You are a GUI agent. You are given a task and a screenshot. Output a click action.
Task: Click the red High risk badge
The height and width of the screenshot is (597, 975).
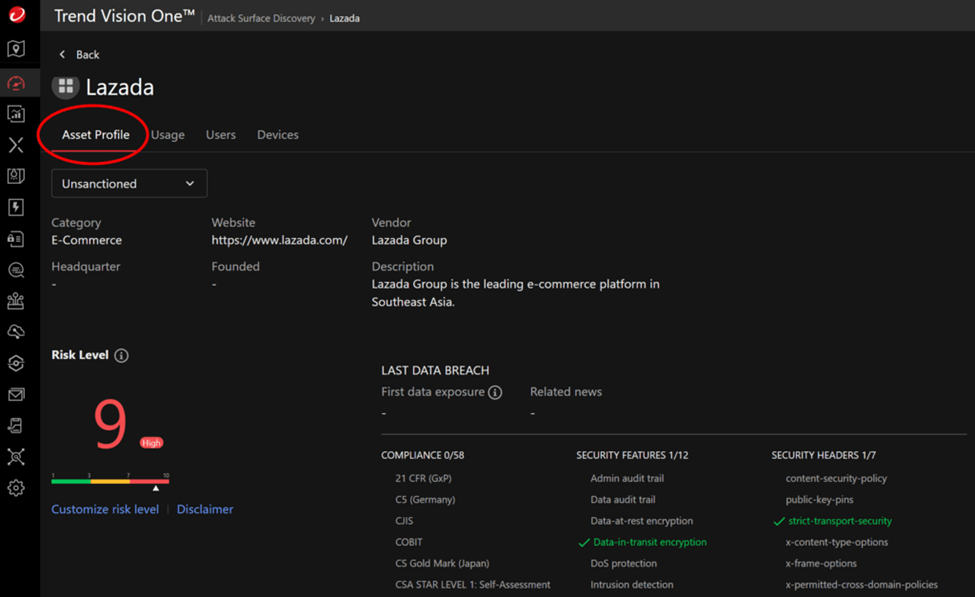(x=151, y=443)
